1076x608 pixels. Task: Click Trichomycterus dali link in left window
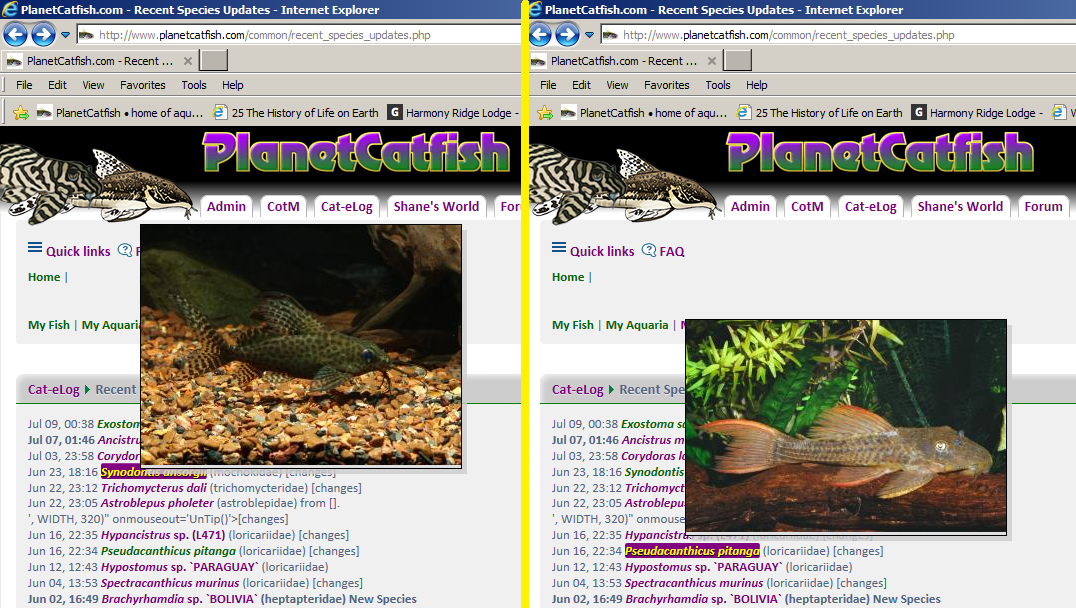click(154, 488)
